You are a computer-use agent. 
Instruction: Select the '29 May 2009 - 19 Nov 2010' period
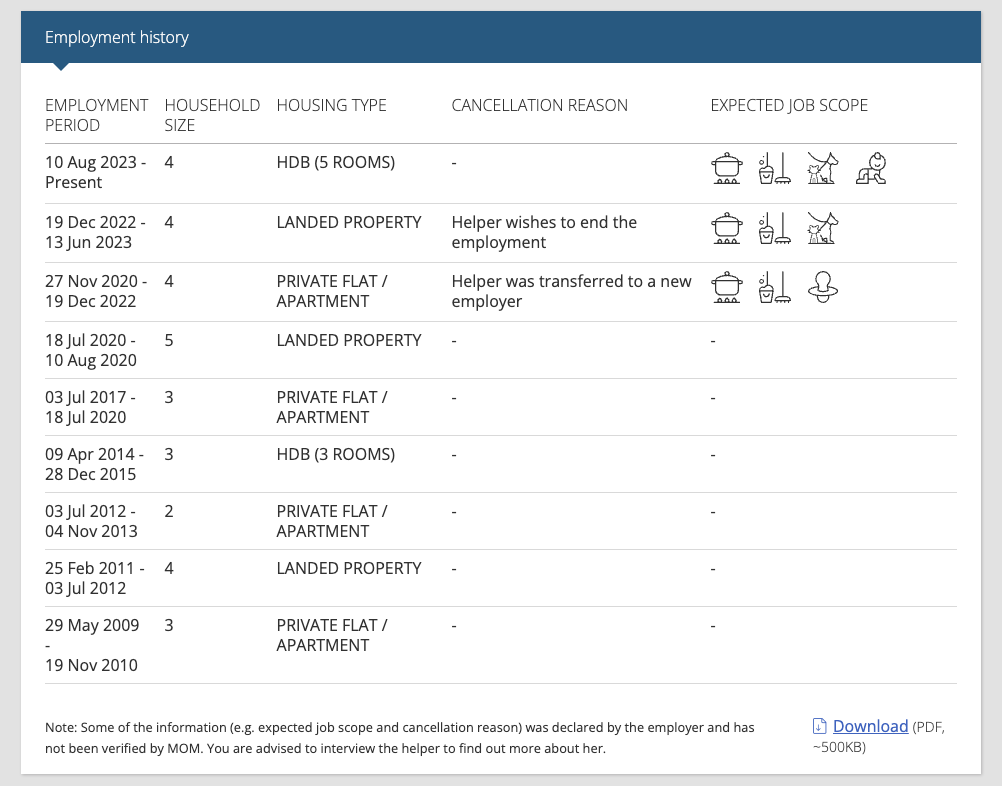point(92,645)
